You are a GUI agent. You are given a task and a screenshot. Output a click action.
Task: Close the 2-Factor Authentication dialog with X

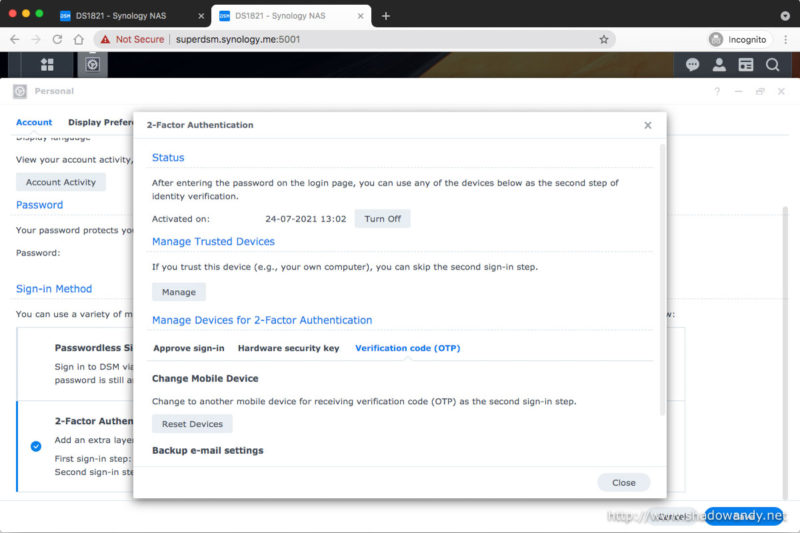tap(648, 125)
